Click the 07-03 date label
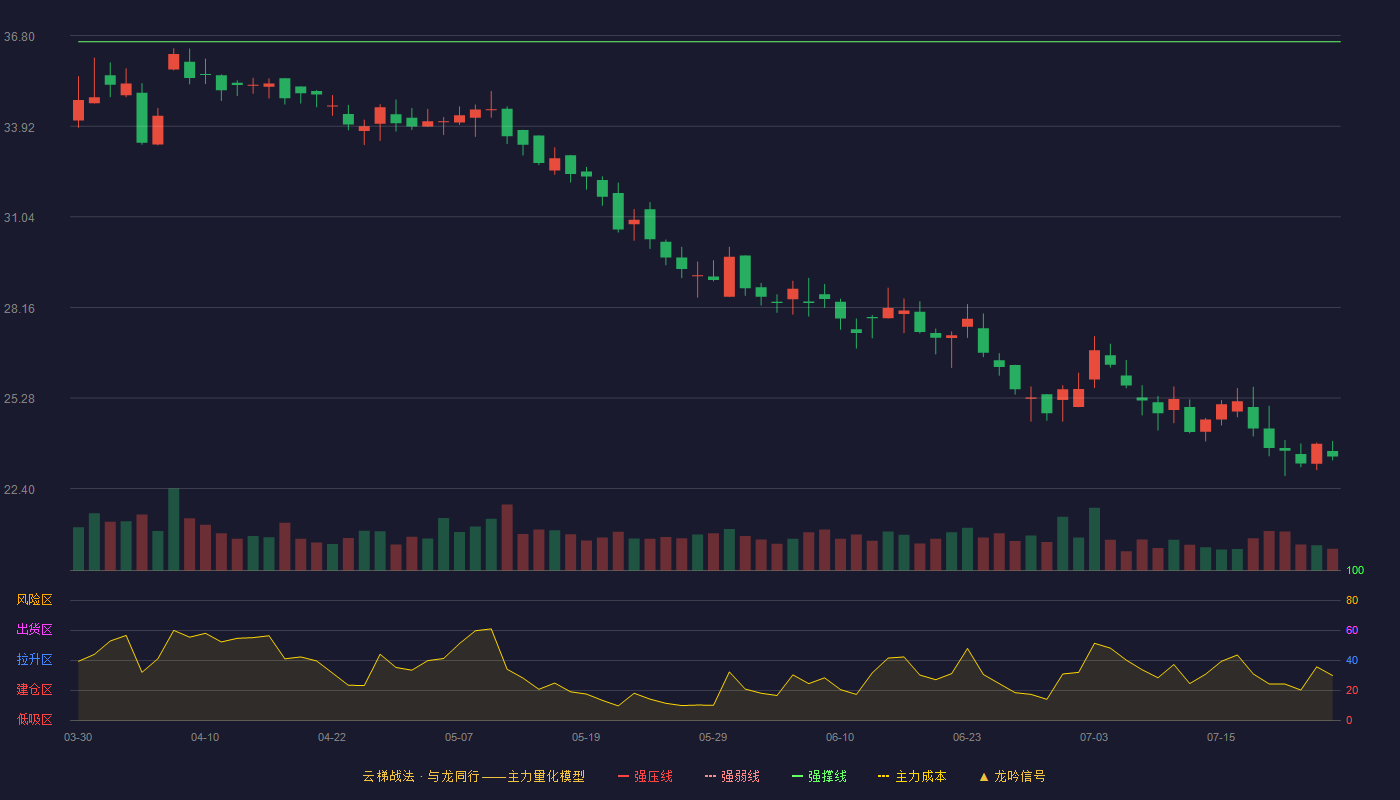The image size is (1400, 800). tap(1094, 737)
